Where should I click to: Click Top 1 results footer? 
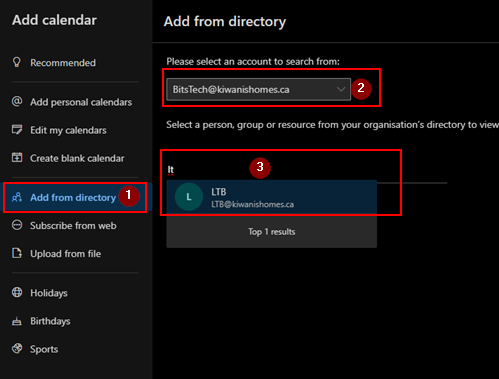click(272, 232)
